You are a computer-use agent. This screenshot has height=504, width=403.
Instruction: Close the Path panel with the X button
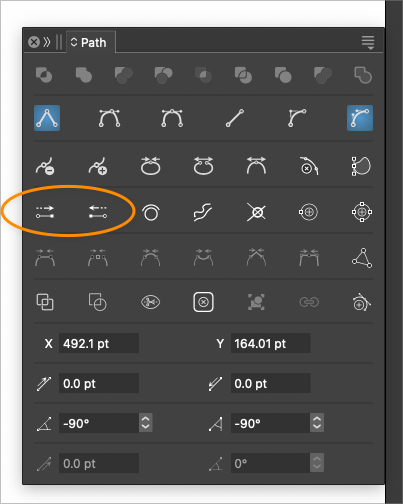point(34,42)
